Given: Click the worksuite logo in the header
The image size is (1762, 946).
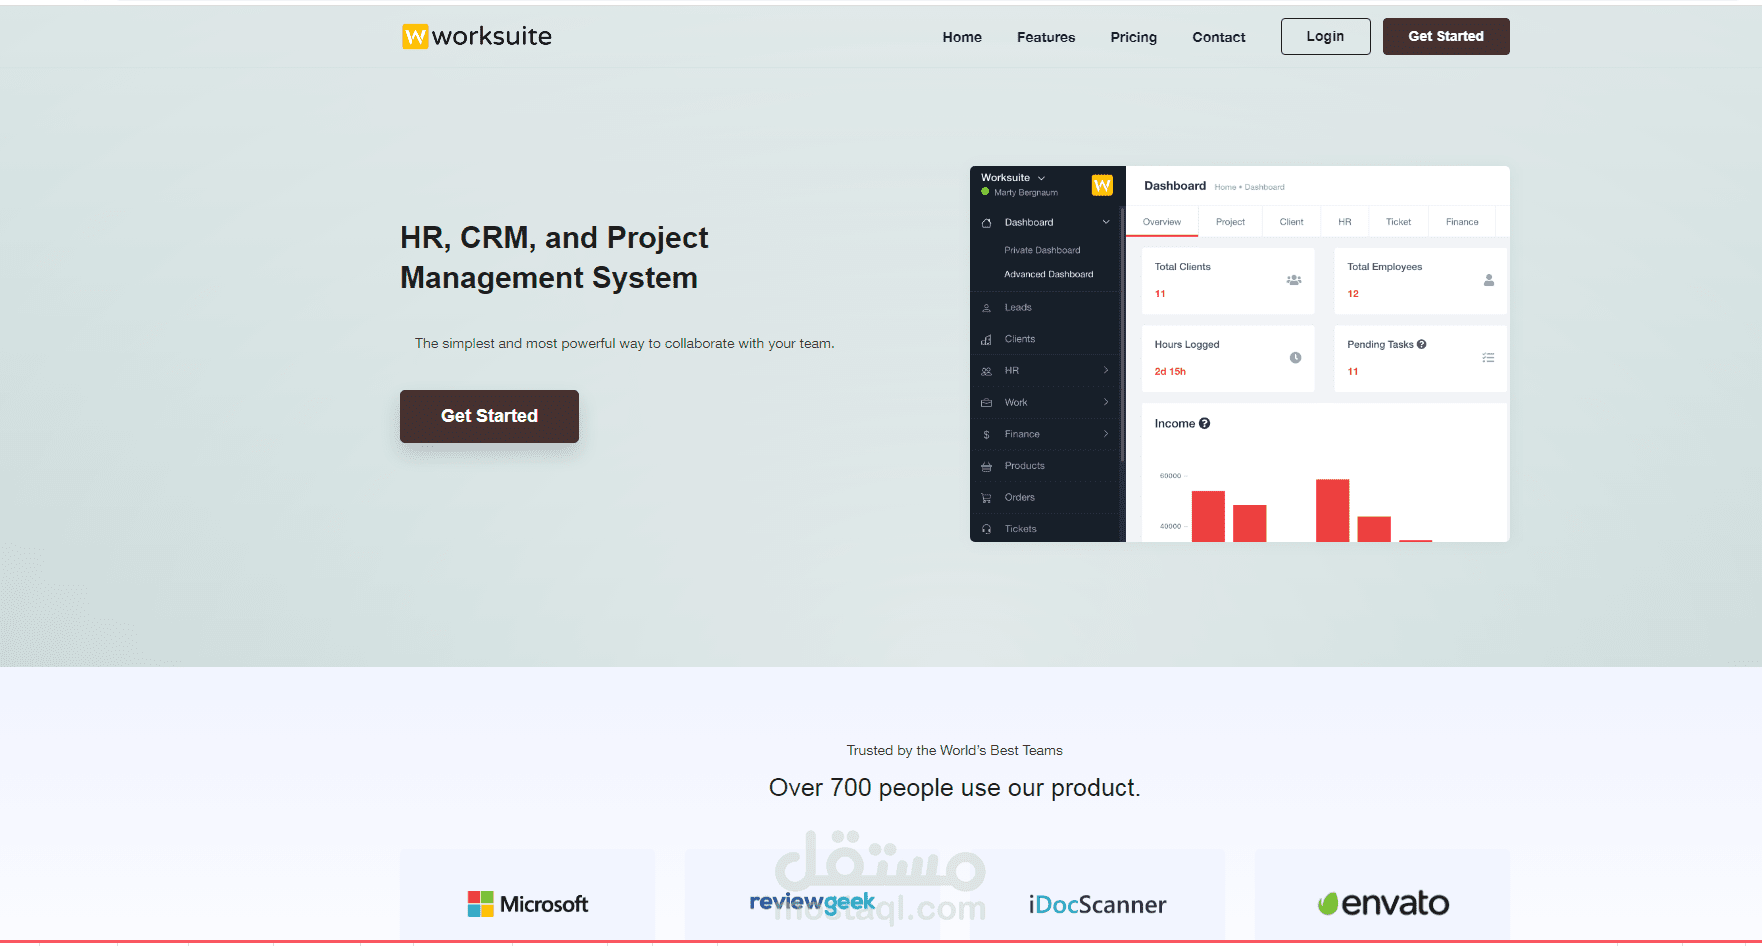Looking at the screenshot, I should (476, 36).
